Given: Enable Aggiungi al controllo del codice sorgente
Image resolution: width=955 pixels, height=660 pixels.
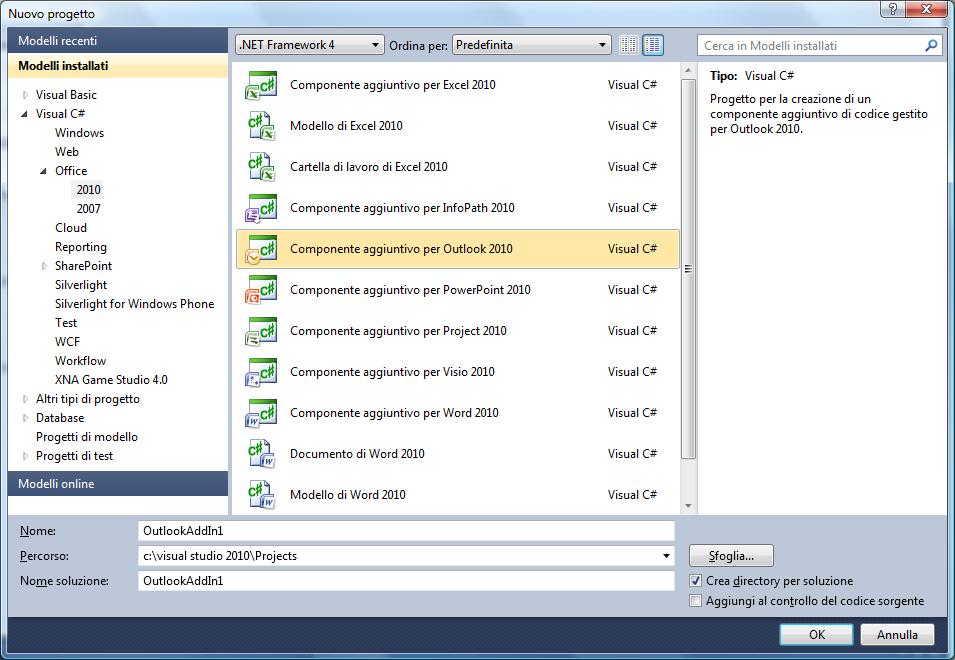Looking at the screenshot, I should pos(695,601).
